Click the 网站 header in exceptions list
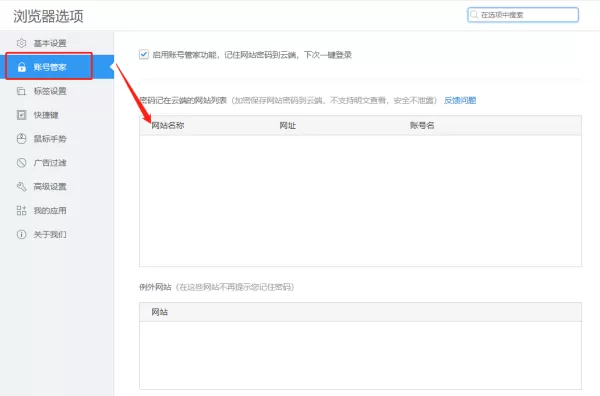 tap(160, 312)
